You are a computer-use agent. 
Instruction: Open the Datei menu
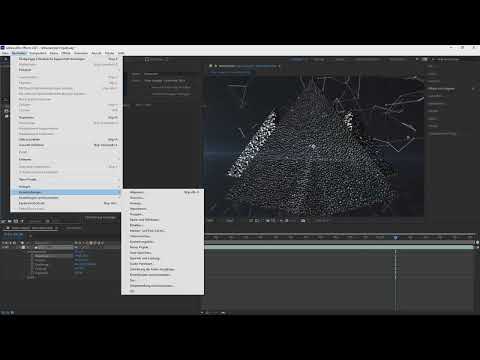pos(5,53)
